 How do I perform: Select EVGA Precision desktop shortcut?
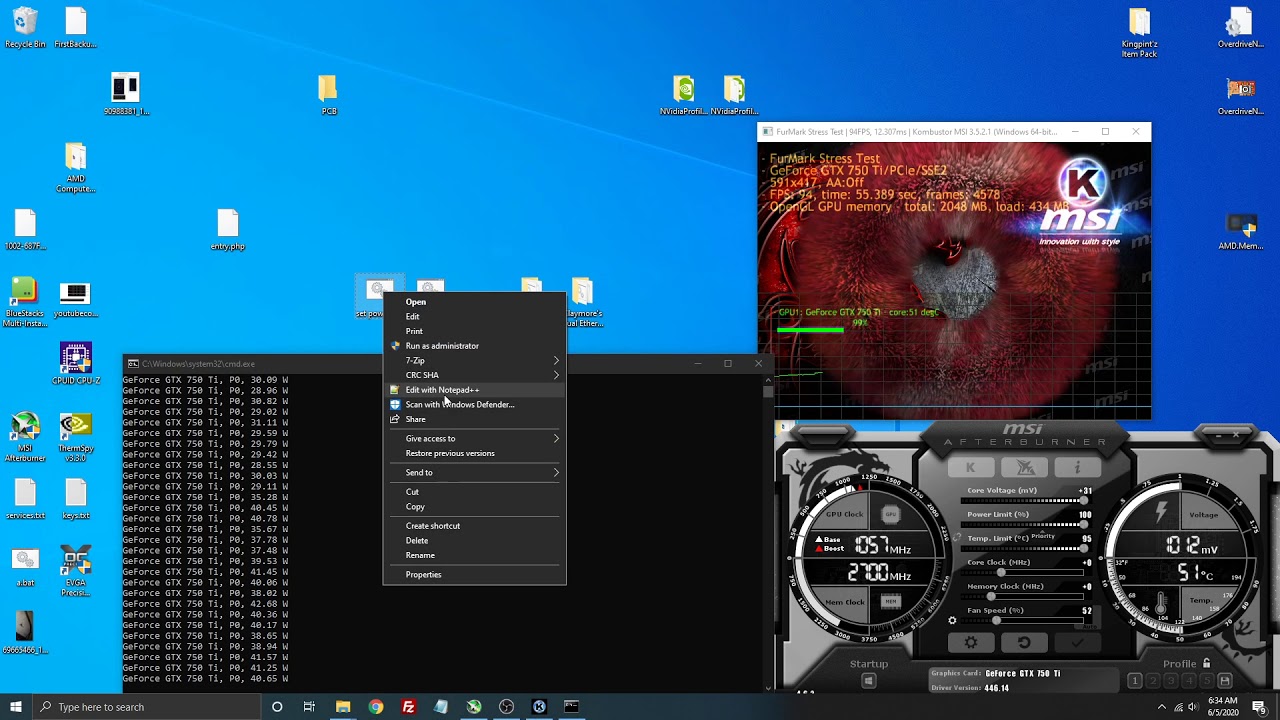click(x=75, y=572)
